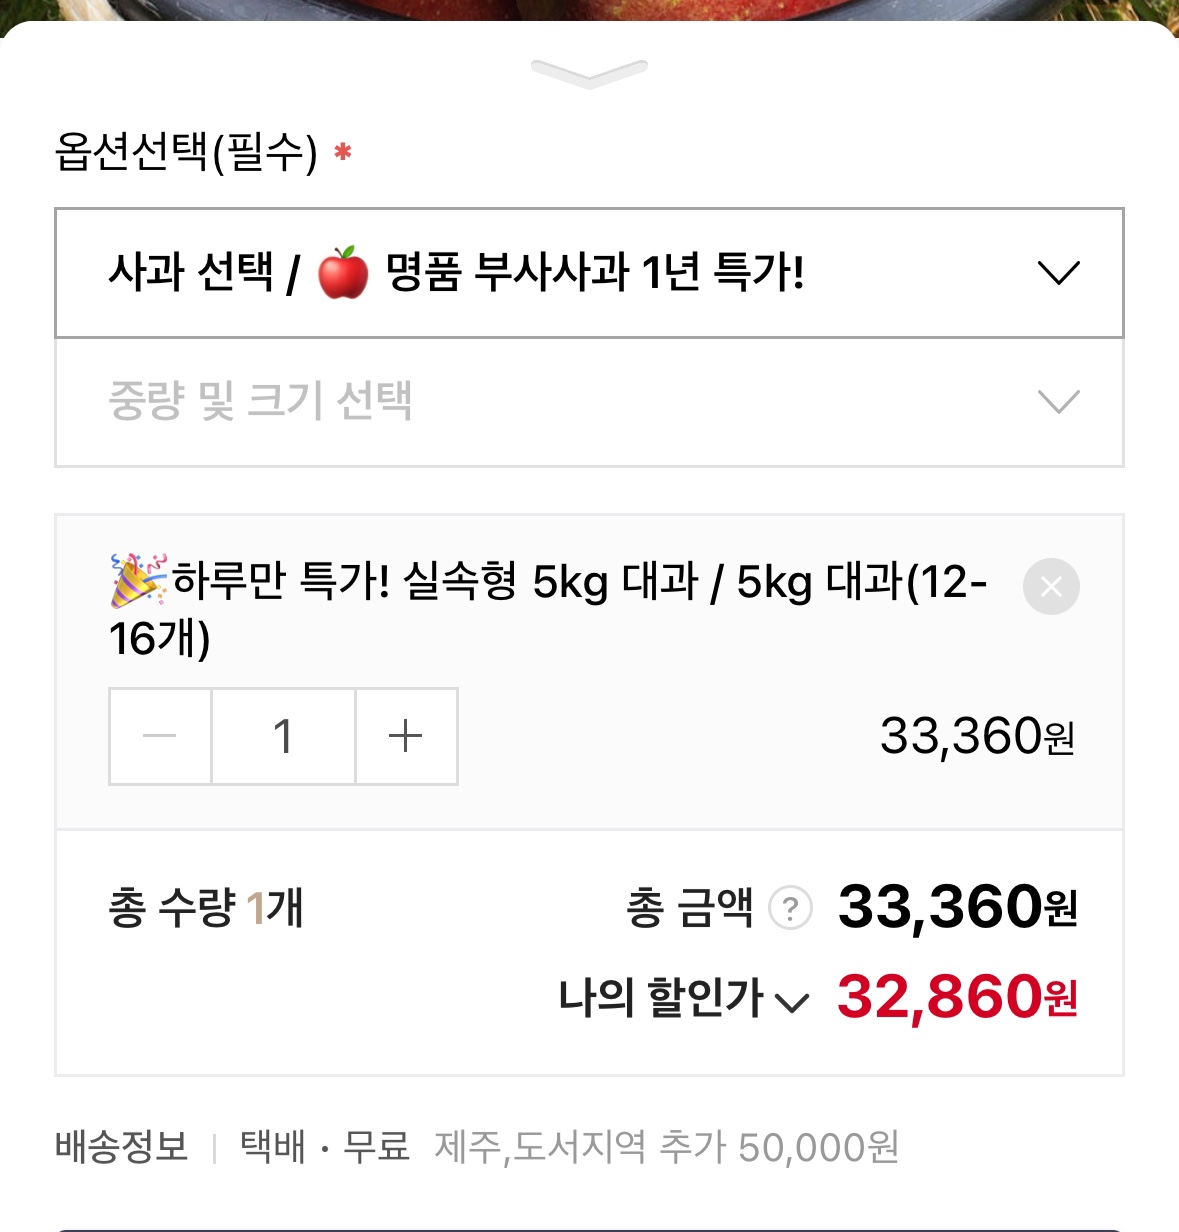1179x1232 pixels.
Task: Collapse the option sheet using the top handle
Action: click(x=589, y=72)
